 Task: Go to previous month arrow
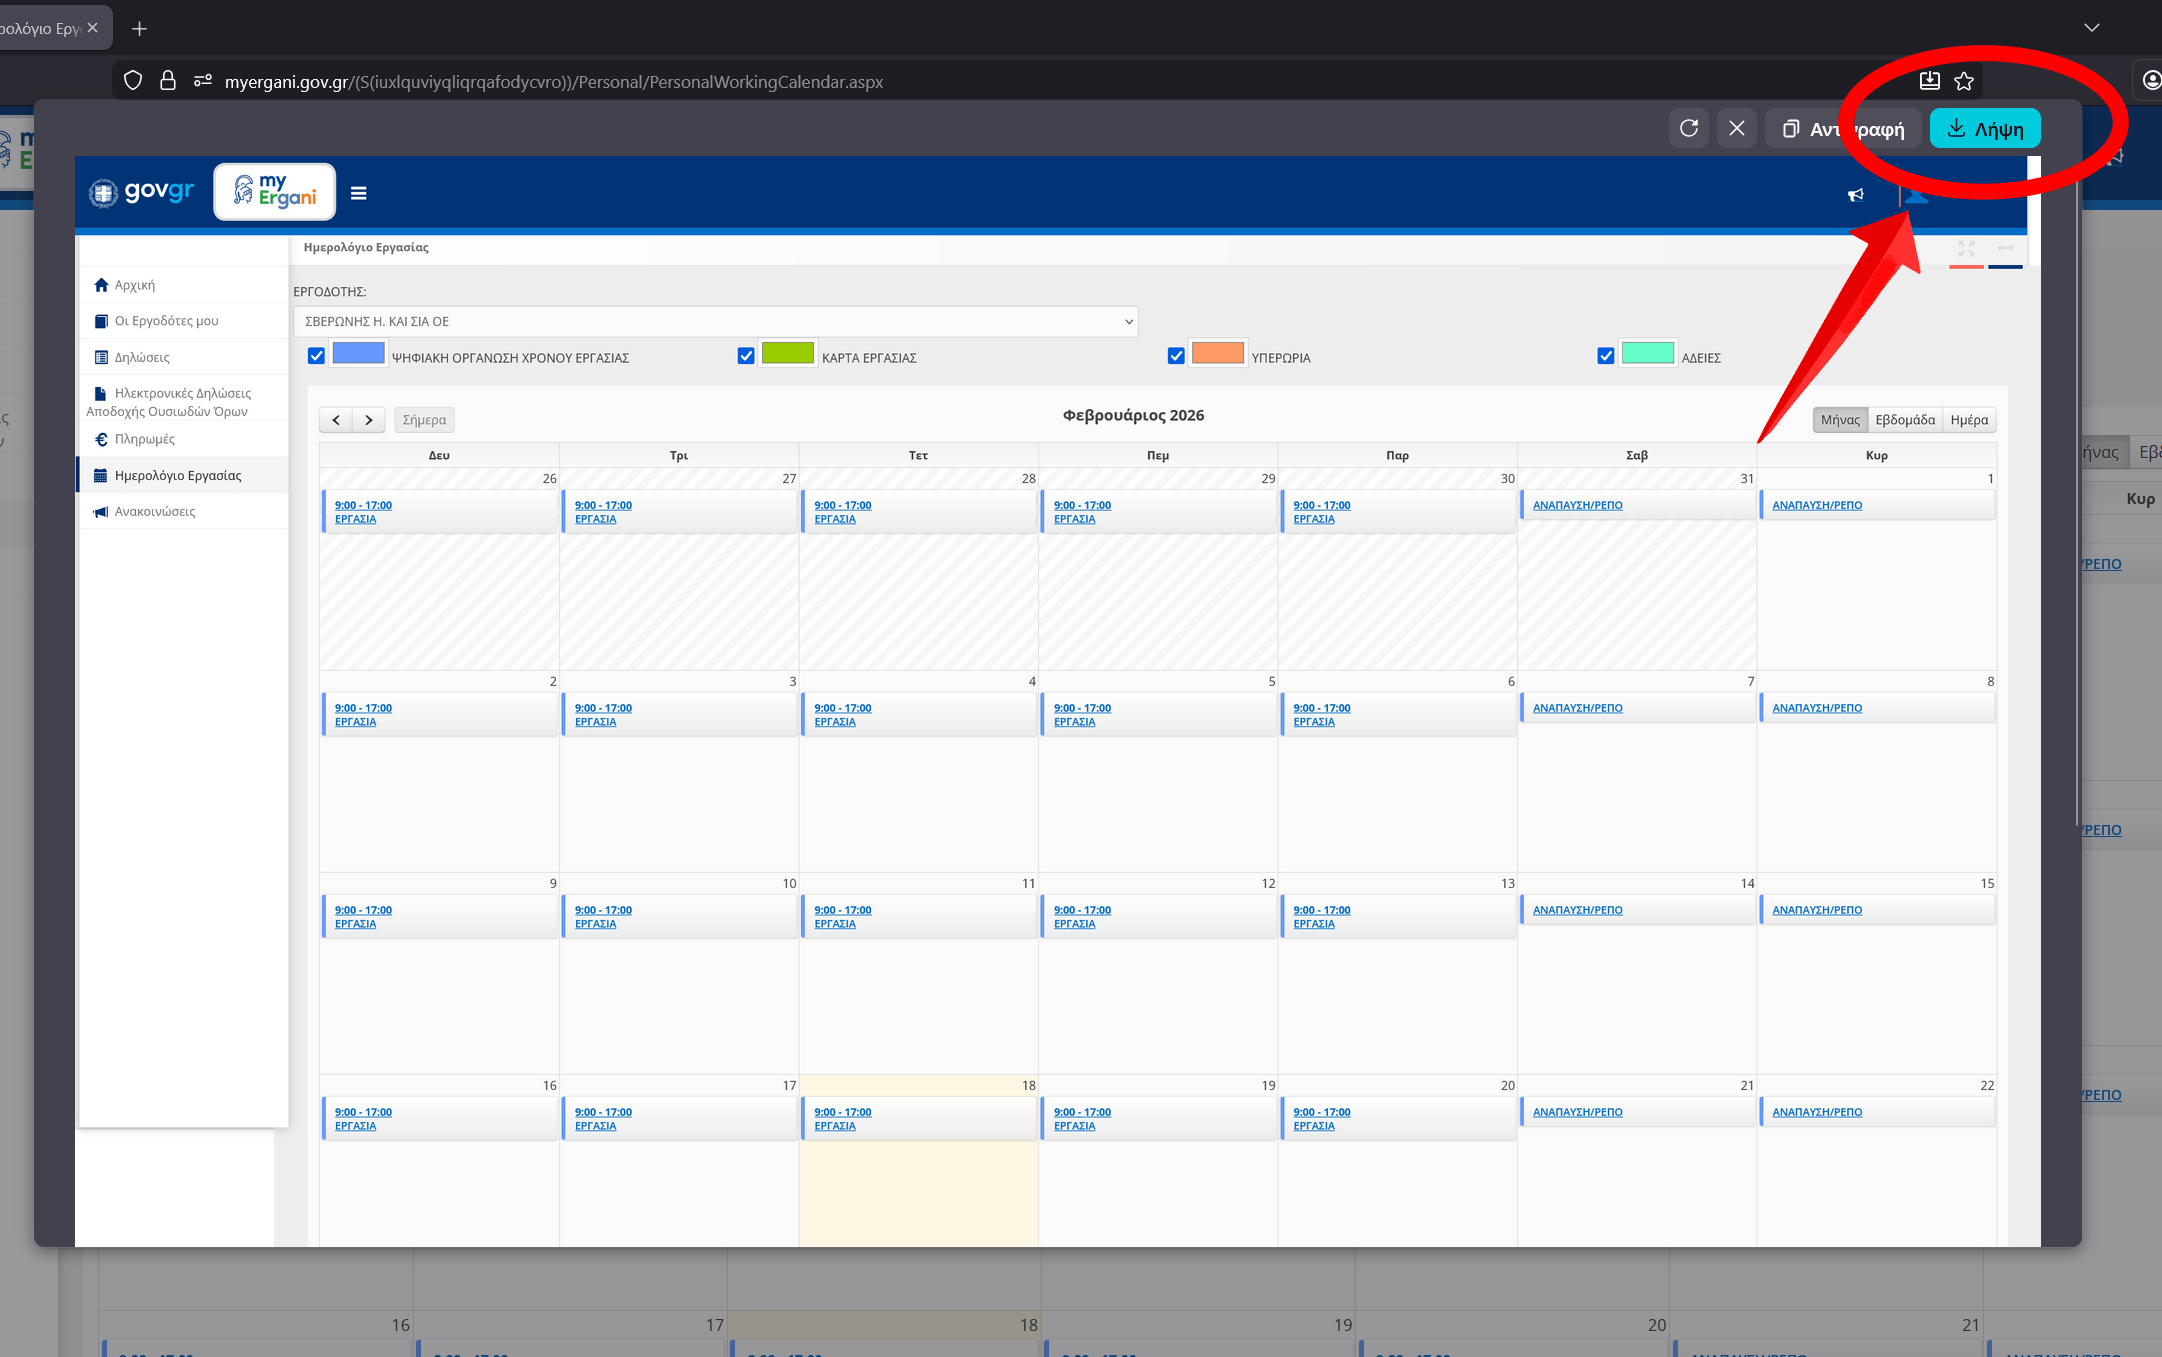336,420
